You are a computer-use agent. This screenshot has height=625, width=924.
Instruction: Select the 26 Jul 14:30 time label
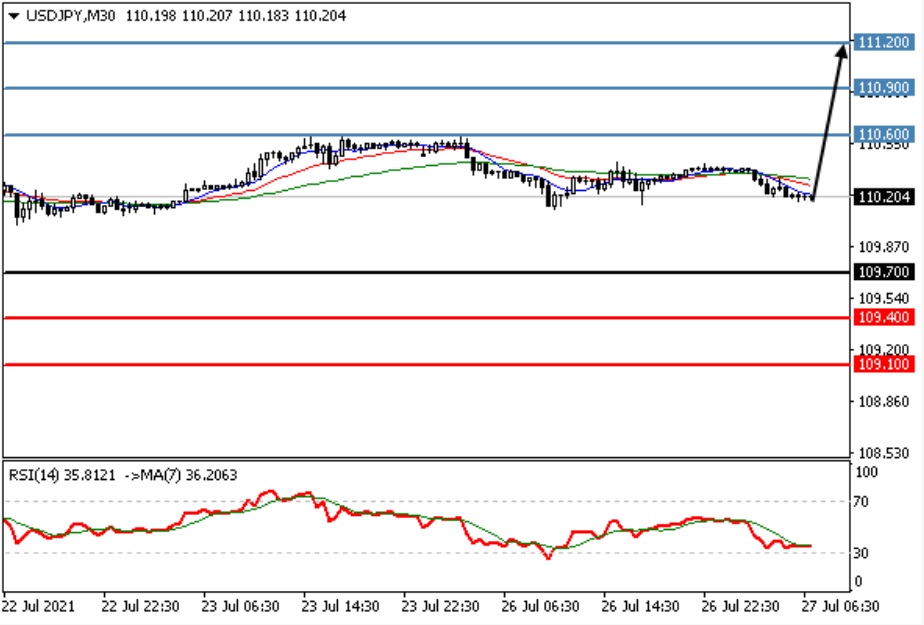tap(641, 606)
